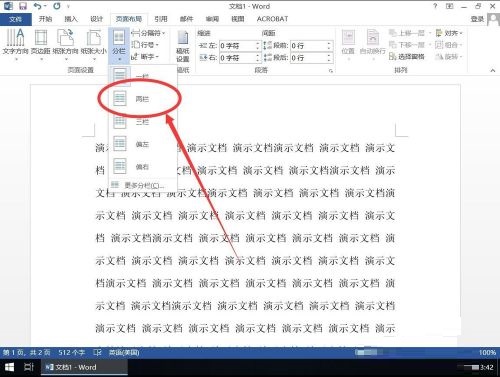
Task: Click proofing check icon in status bar
Action: 97,352
